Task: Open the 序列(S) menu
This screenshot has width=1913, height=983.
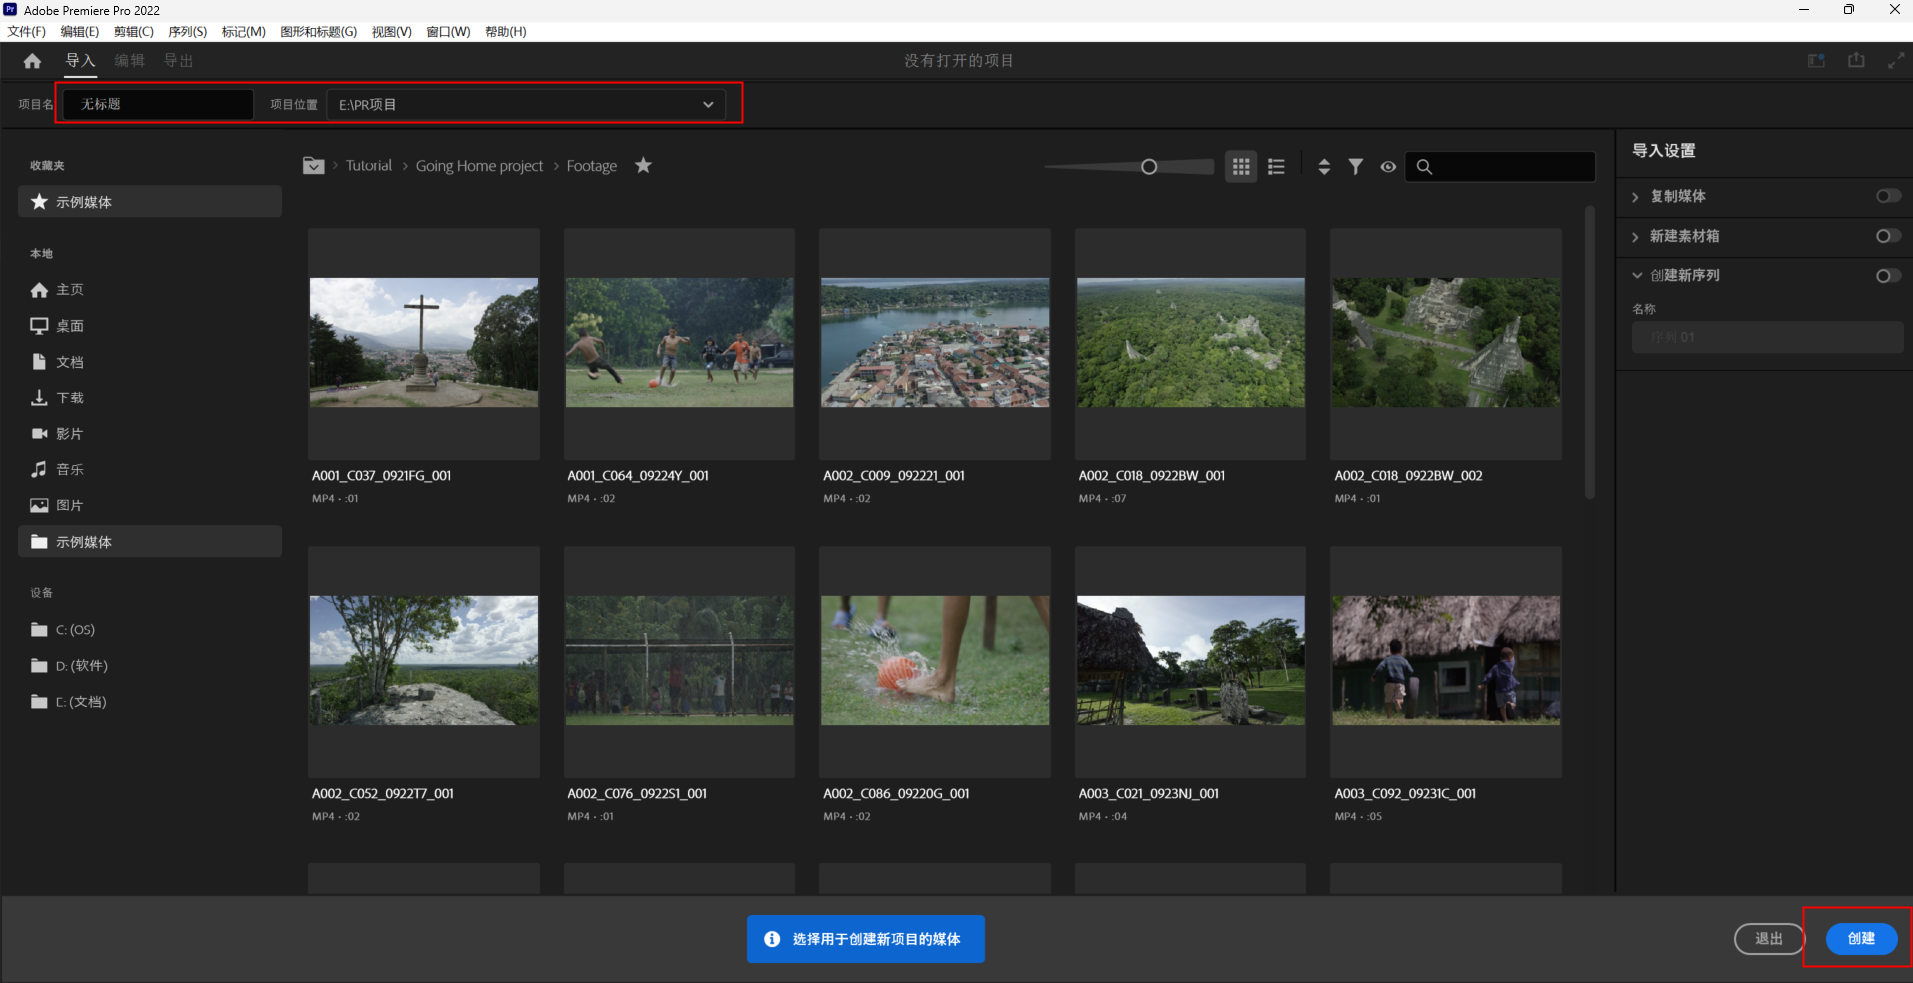Action: (x=187, y=32)
